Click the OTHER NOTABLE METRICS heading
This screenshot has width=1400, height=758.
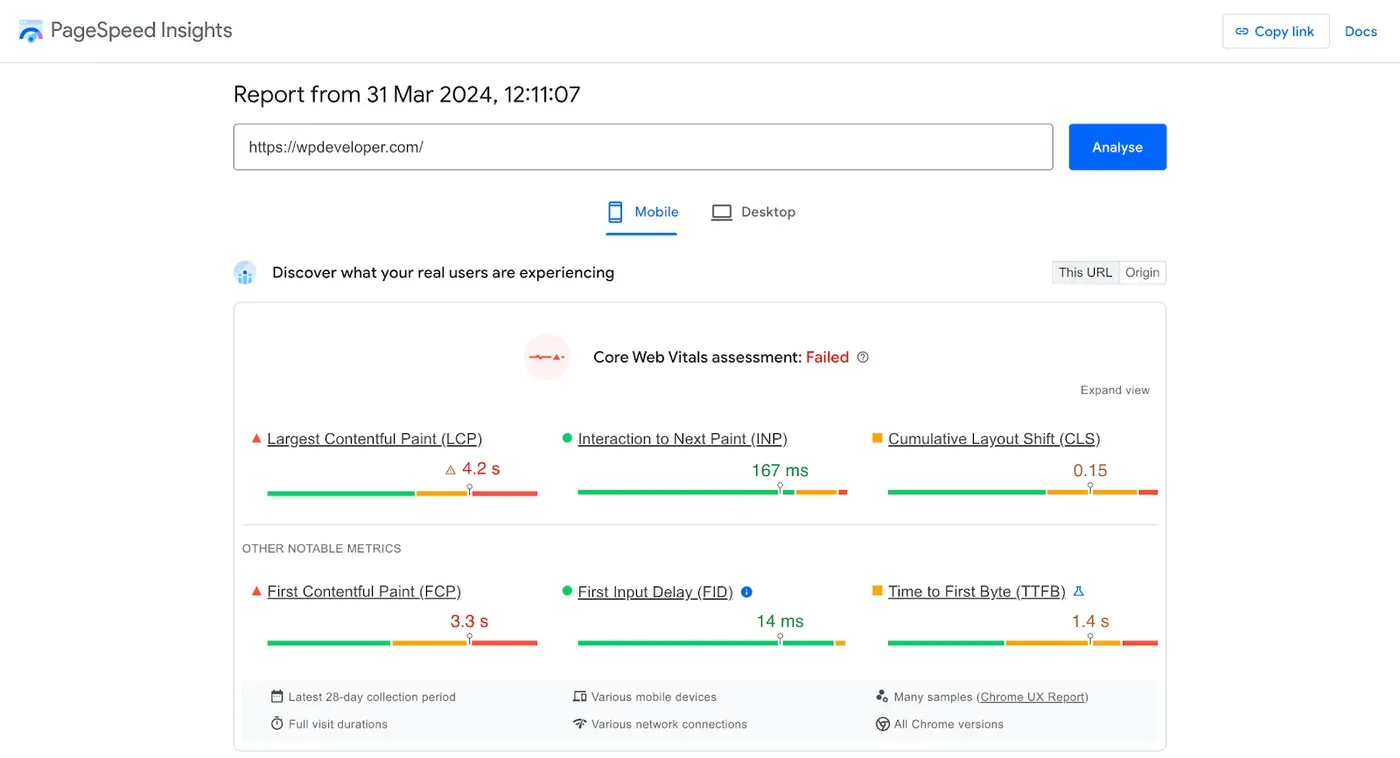pyautogui.click(x=322, y=549)
